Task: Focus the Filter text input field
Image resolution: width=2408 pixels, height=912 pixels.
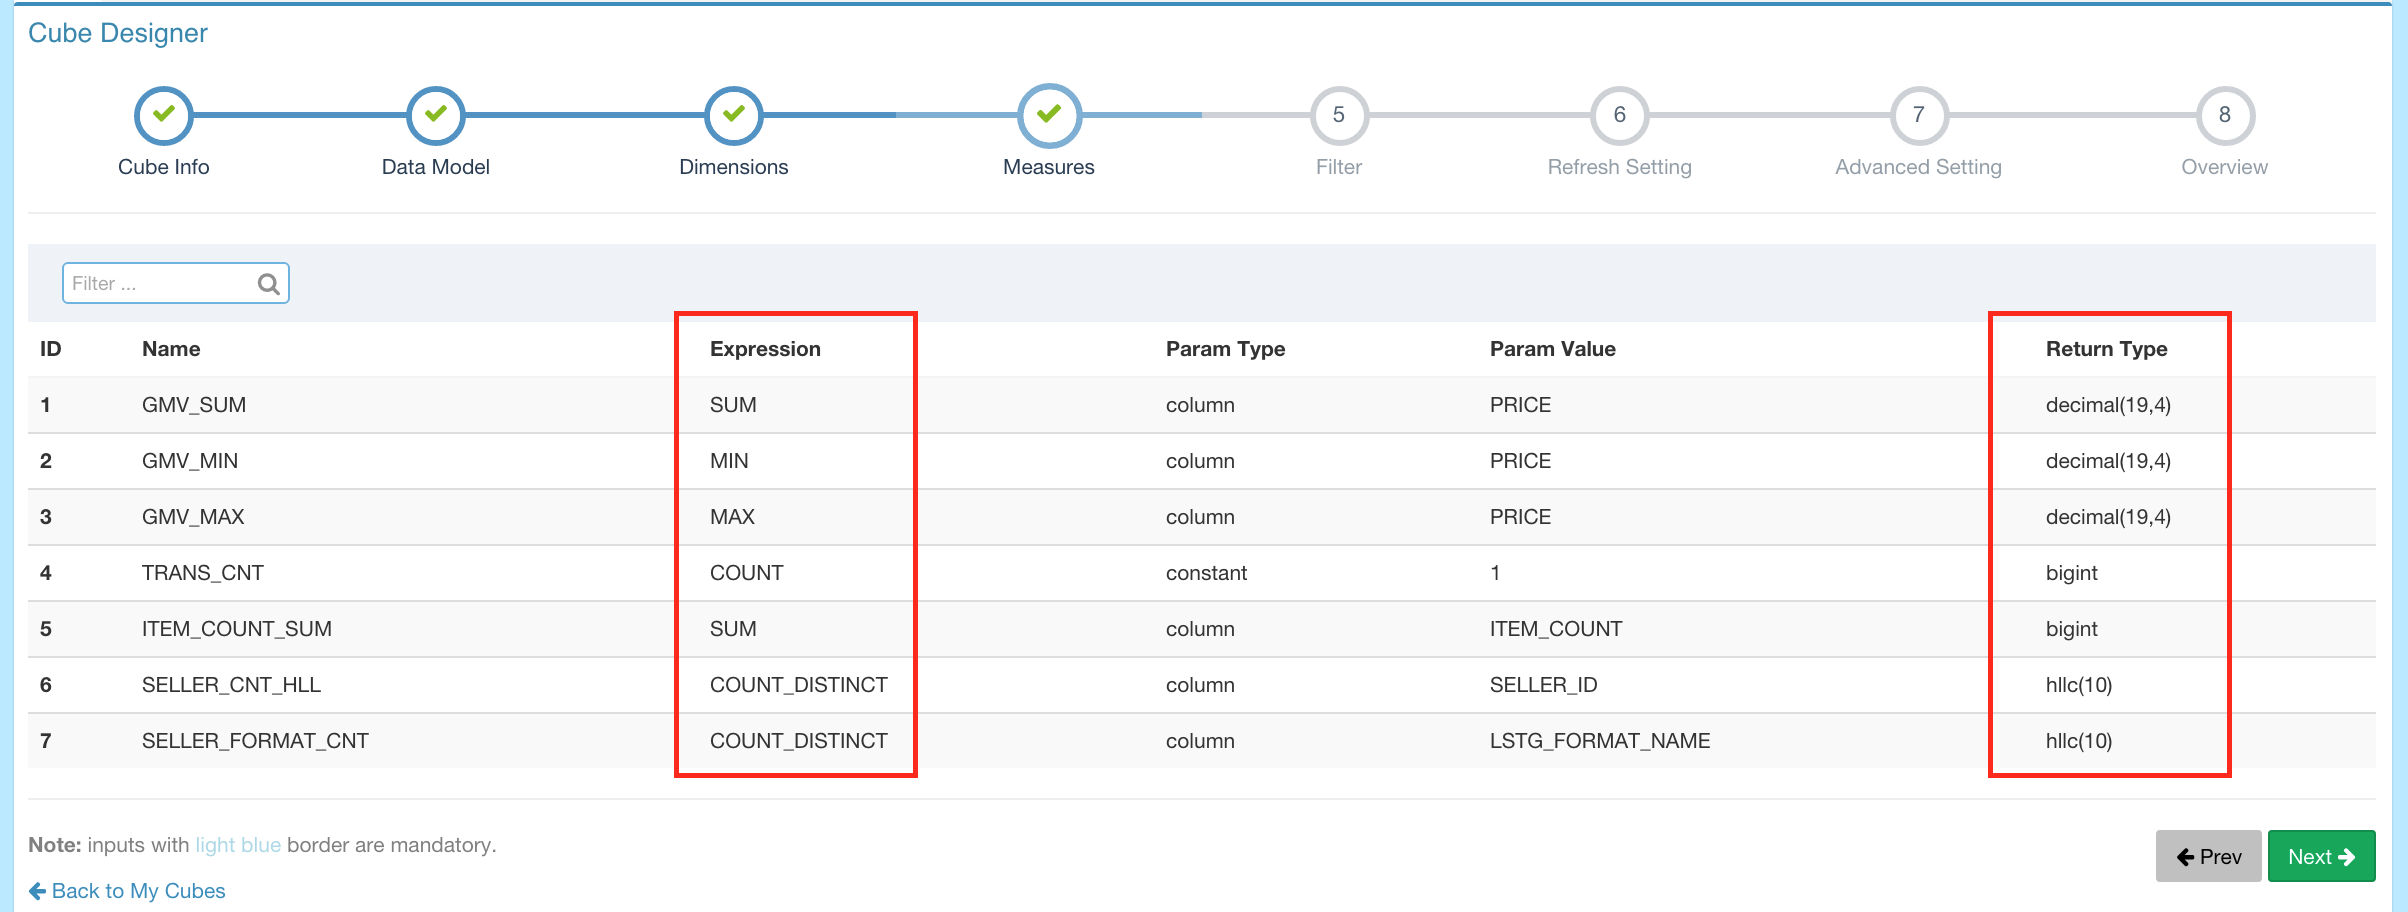Action: pos(160,284)
